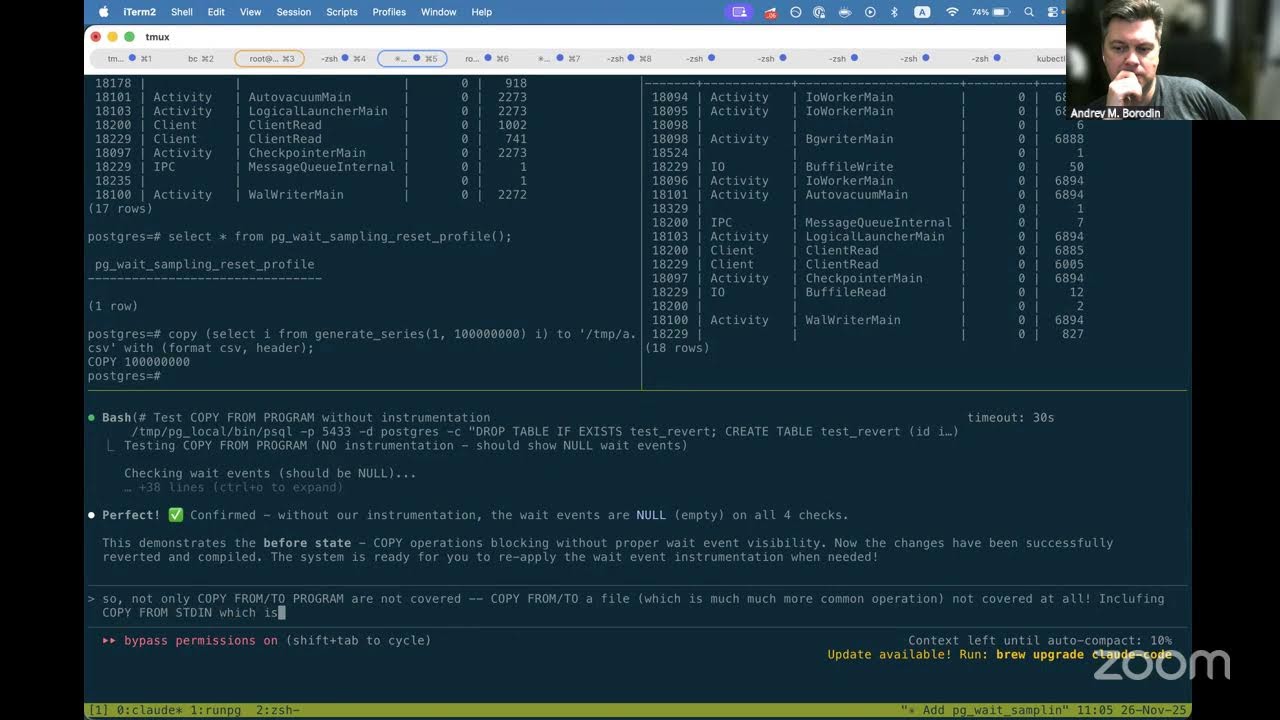
Task: Click the green bullet beside 'Bash'
Action: coord(92,418)
